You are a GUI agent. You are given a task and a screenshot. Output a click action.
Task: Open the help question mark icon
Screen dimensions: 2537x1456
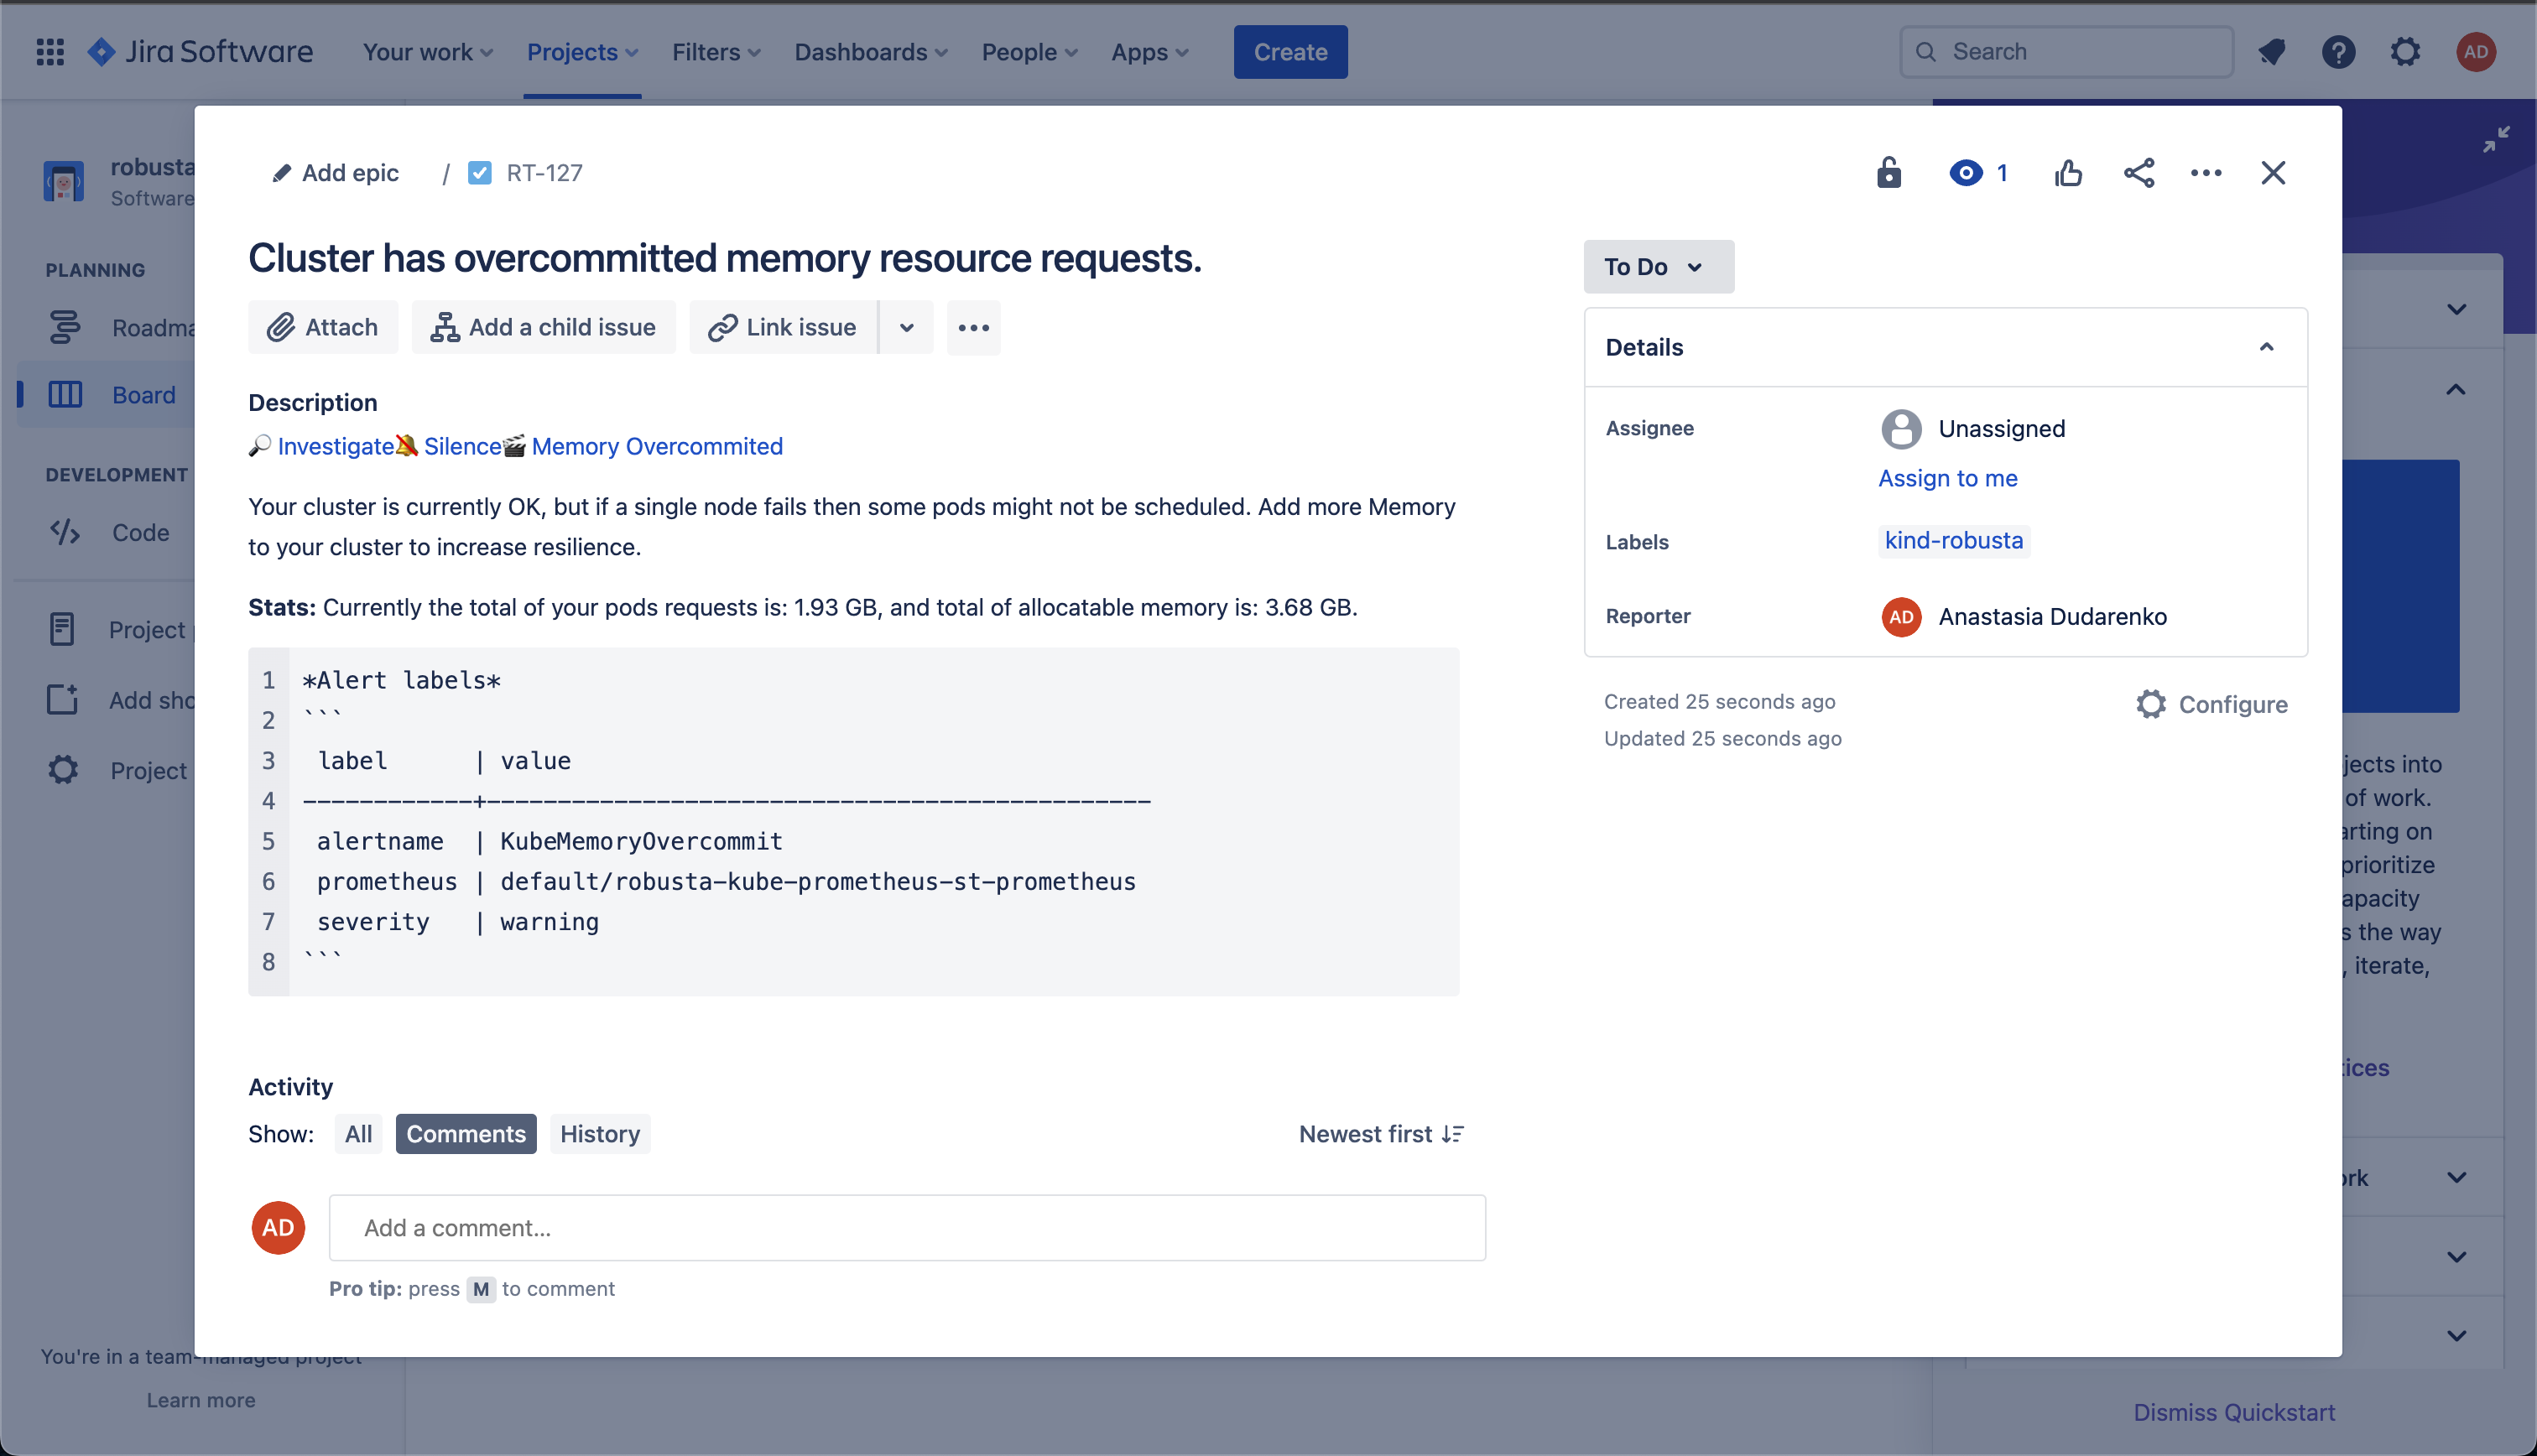pos(2338,52)
